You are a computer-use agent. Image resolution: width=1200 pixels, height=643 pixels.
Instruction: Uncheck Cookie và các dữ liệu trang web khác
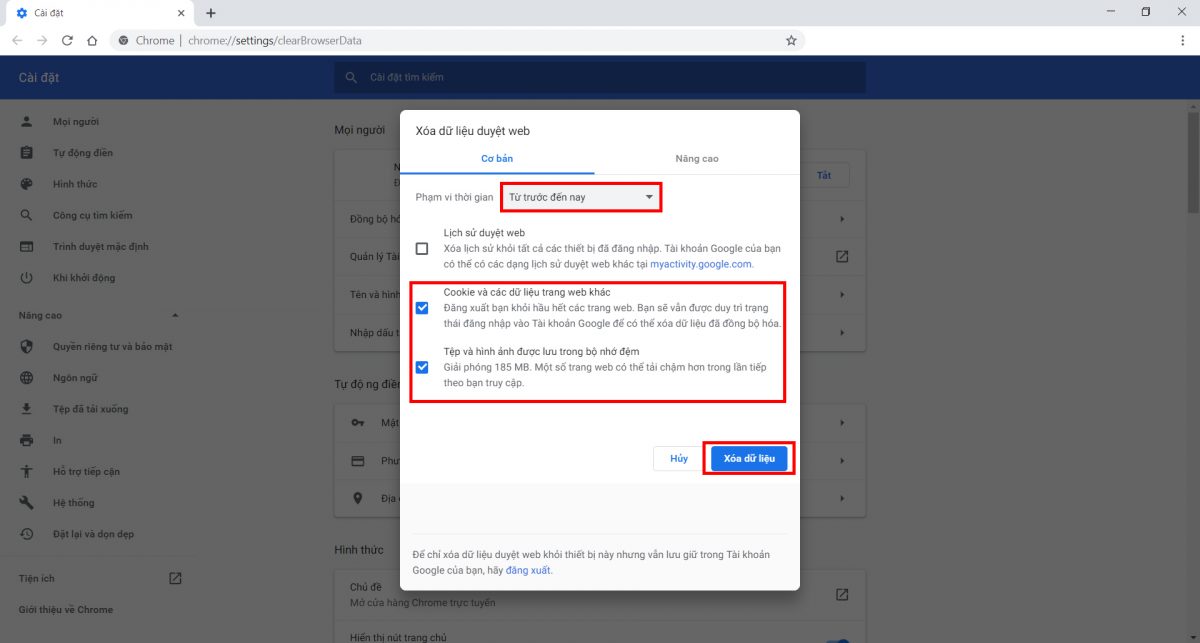coord(422,308)
